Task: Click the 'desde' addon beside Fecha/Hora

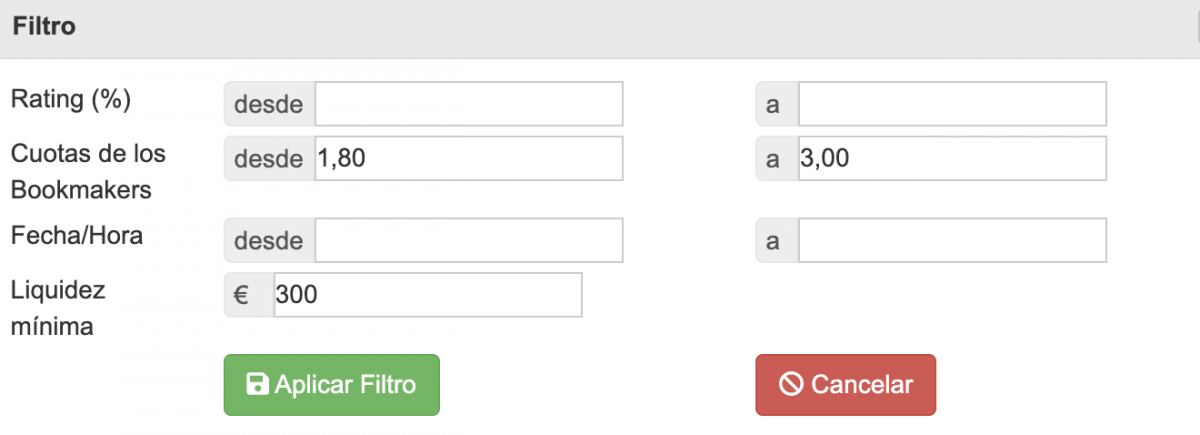Action: click(x=270, y=241)
